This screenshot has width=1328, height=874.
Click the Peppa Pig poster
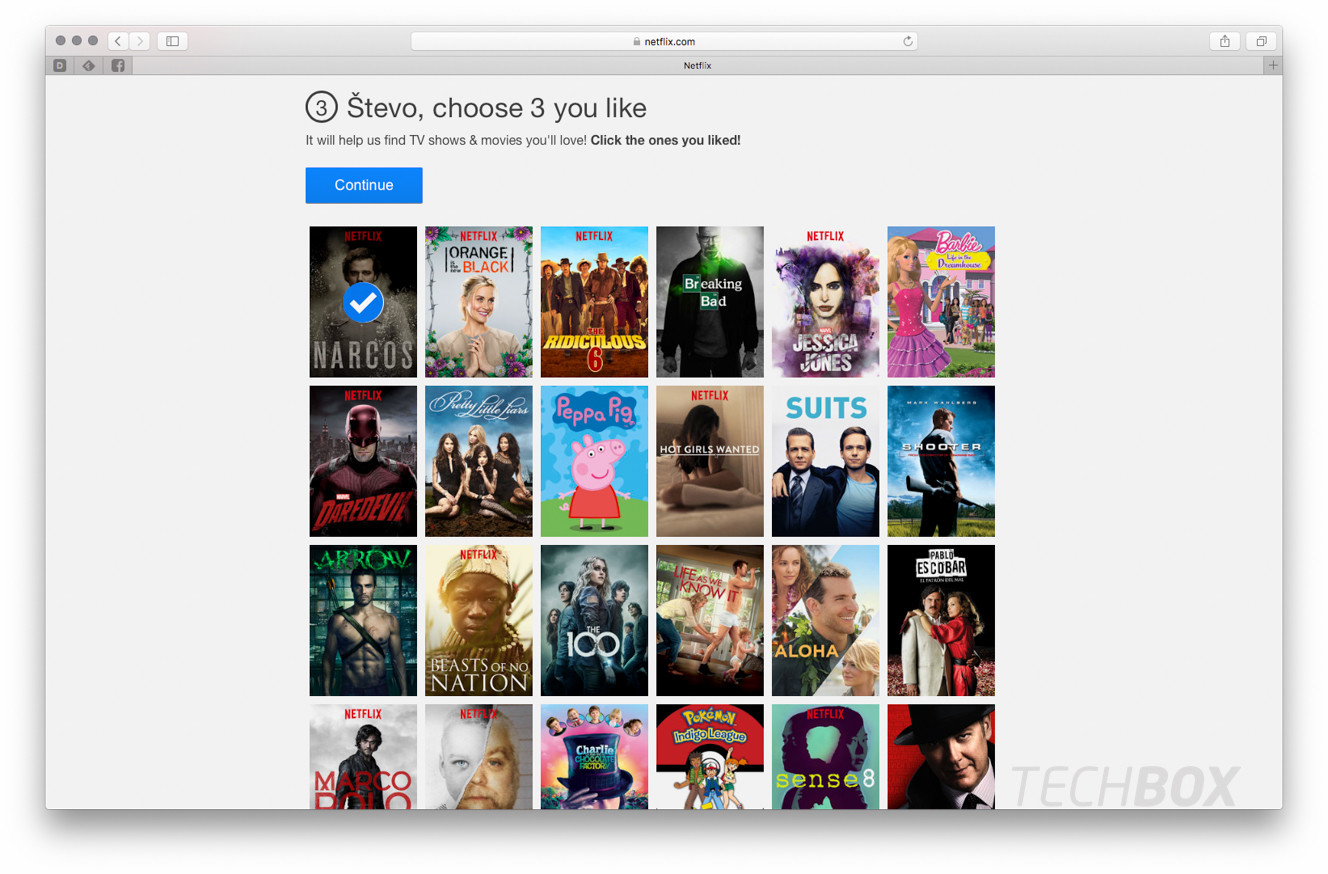coord(594,461)
